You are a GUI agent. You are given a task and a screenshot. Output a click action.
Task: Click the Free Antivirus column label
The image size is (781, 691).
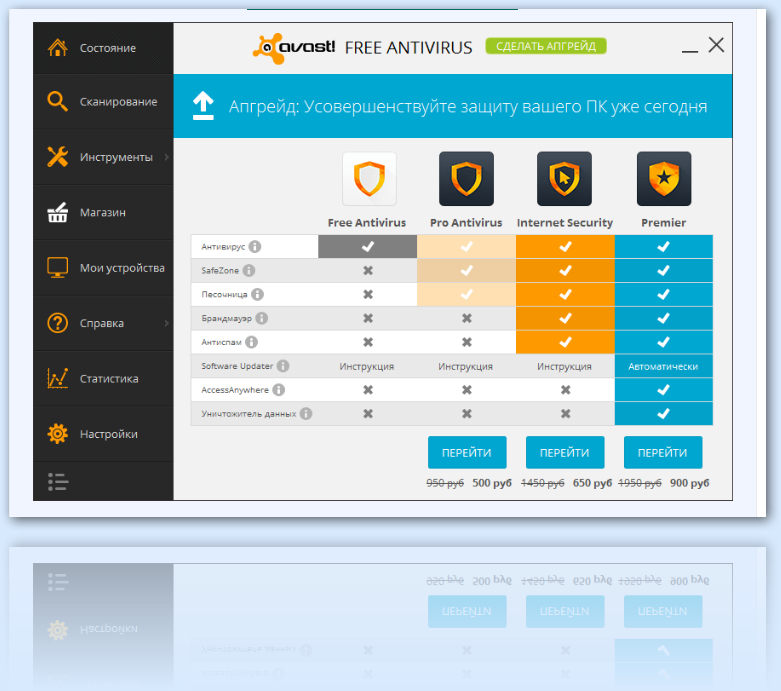point(367,223)
